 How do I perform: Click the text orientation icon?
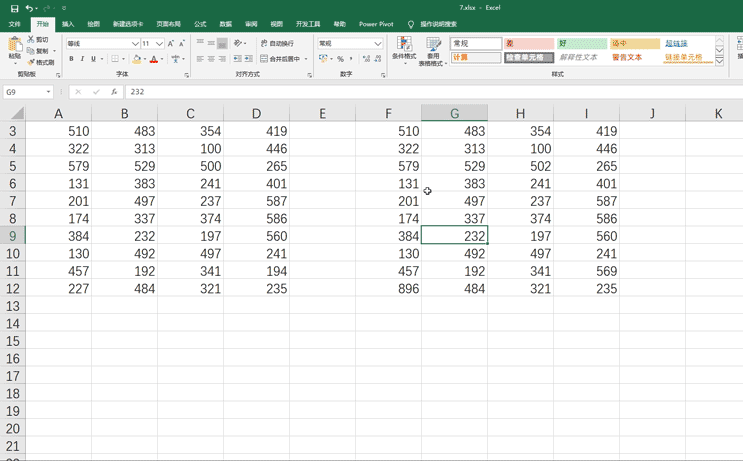point(238,43)
